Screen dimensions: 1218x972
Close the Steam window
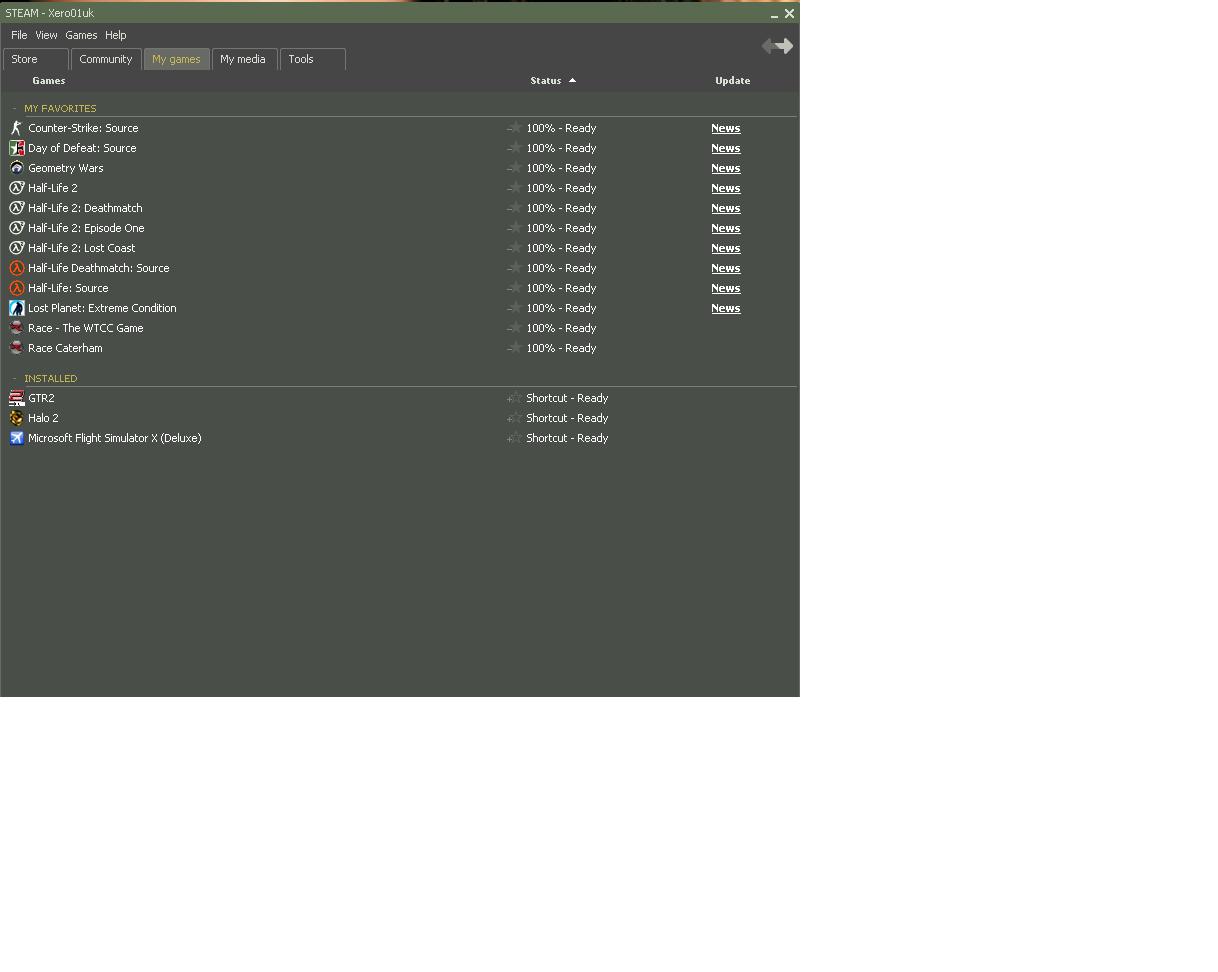pyautogui.click(x=789, y=14)
